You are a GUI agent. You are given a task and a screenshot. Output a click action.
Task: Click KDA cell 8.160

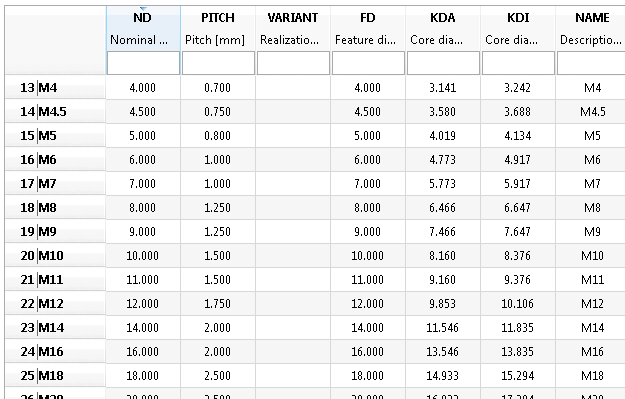pos(443,256)
